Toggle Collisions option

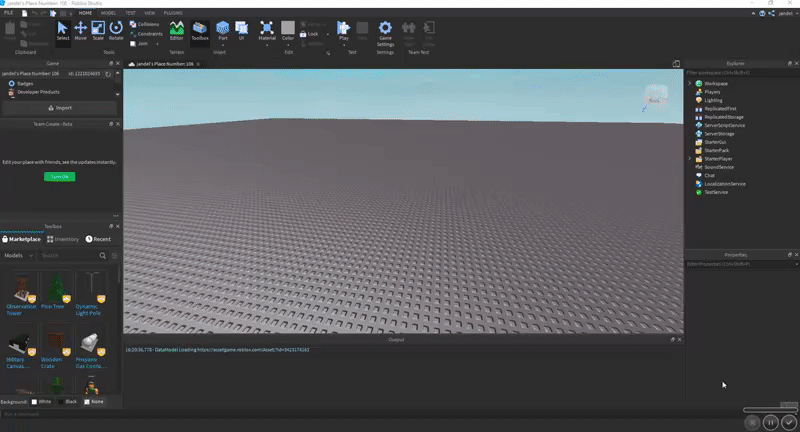[x=144, y=24]
